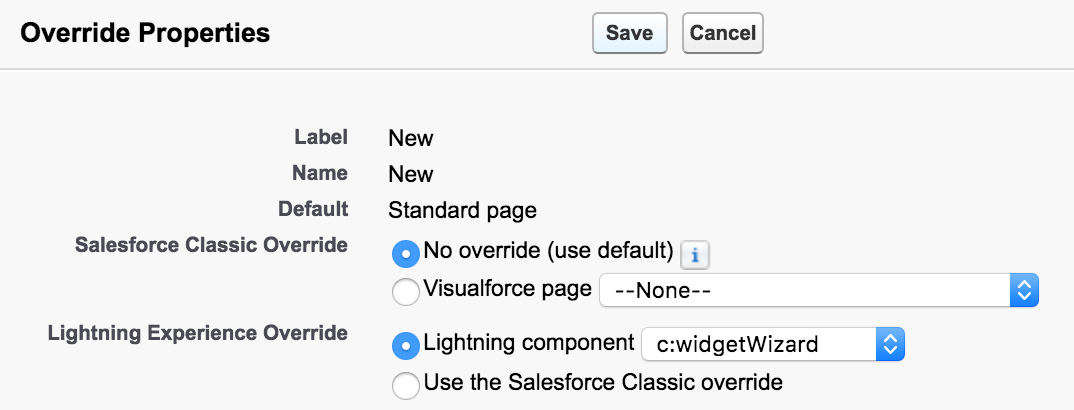
Task: Click the Lightning Experience Override label
Action: pyautogui.click(x=197, y=333)
